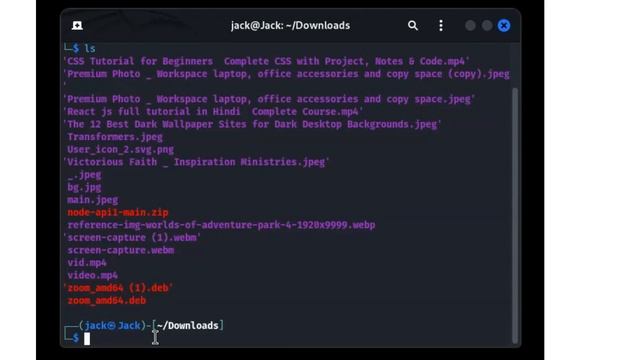
Task: Click Transformers.jpeg file name
Action: (x=115, y=137)
